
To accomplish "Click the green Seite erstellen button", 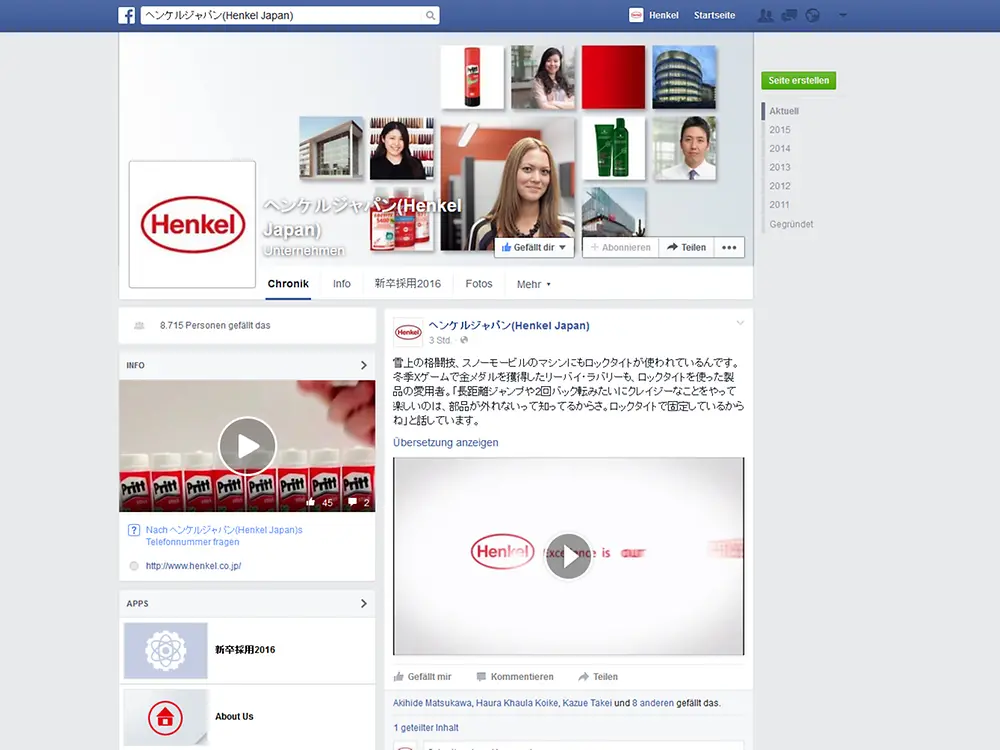I will click(798, 80).
